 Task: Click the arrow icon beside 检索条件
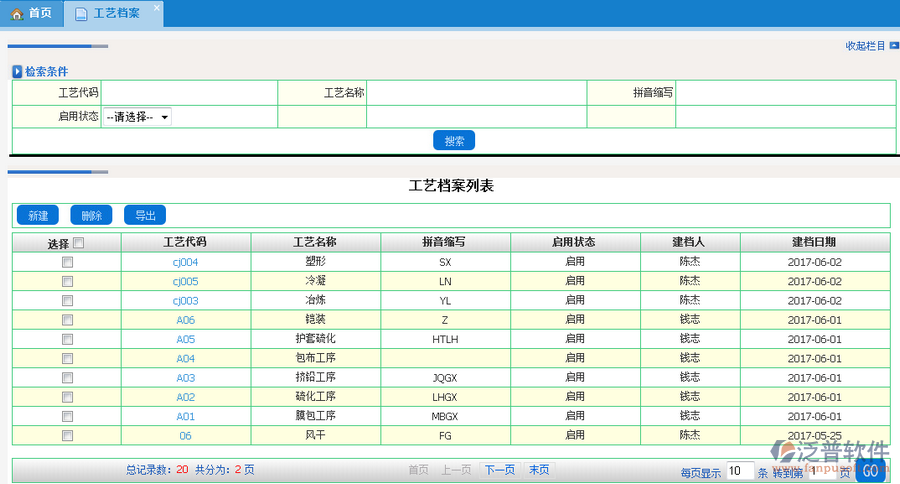17,72
